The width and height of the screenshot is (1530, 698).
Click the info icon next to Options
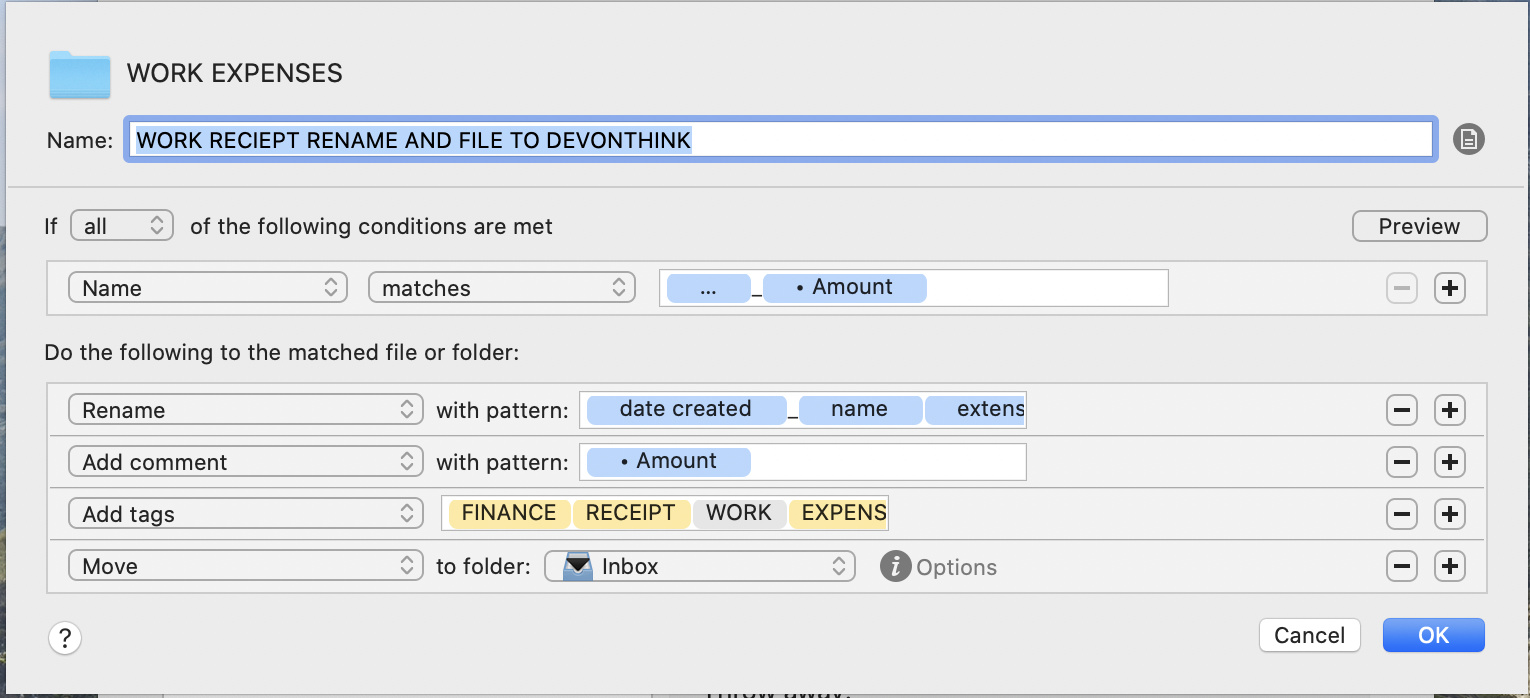[x=895, y=566]
